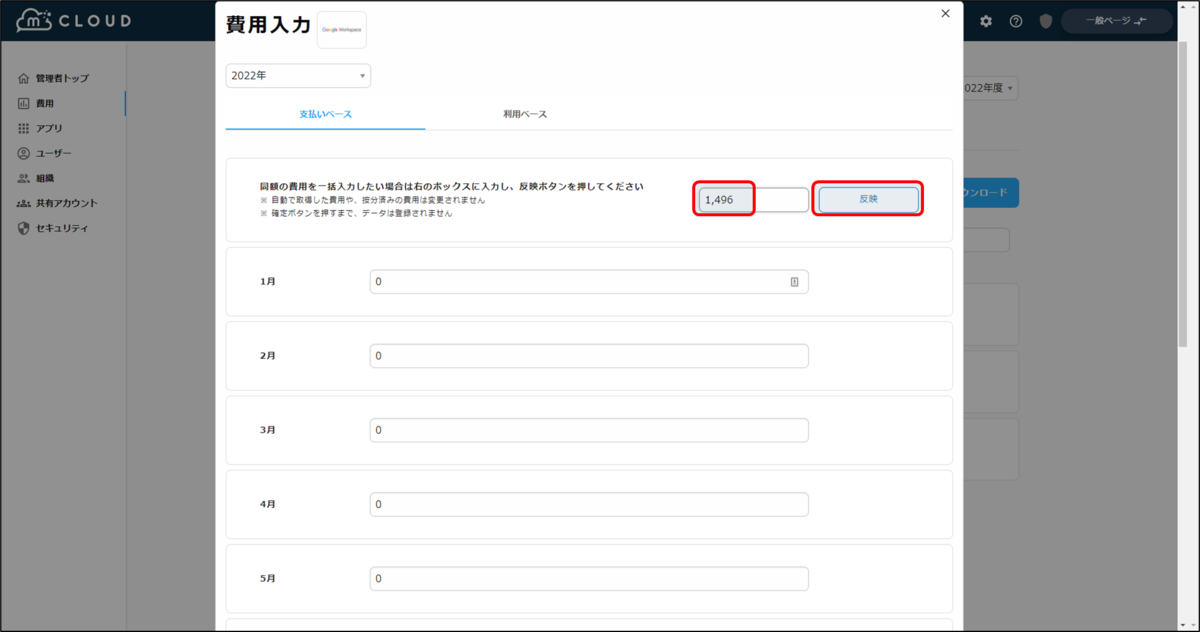The image size is (1200, 632).
Task: Click the note 確定ボタンを押すまで、データは登録されません
Action: (x=356, y=213)
